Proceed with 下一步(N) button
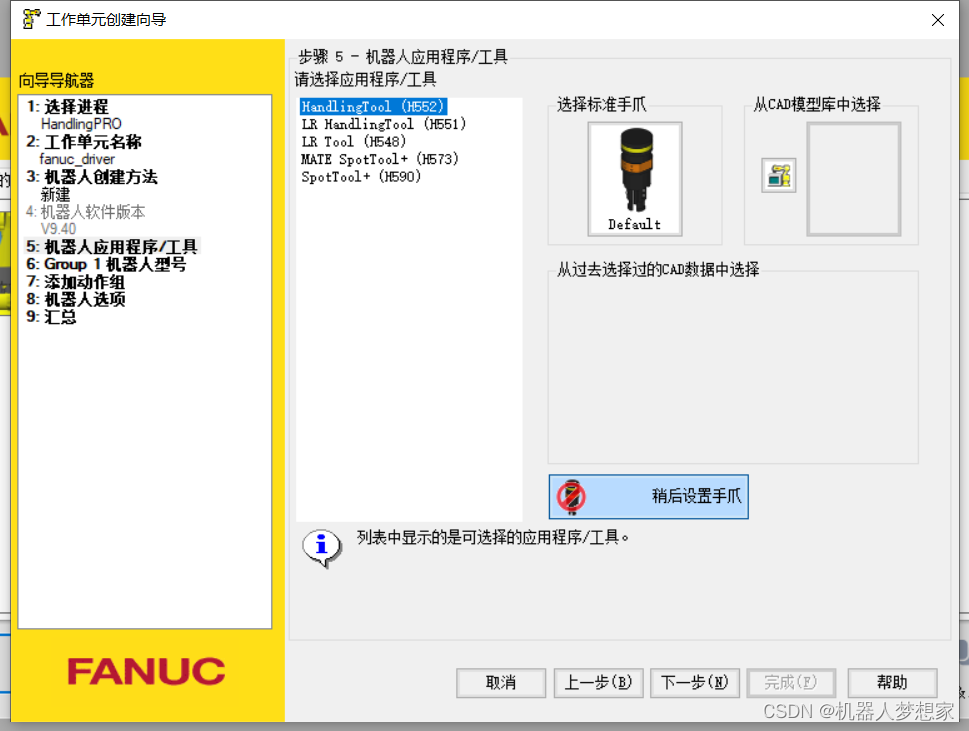Image resolution: width=969 pixels, height=731 pixels. click(695, 683)
